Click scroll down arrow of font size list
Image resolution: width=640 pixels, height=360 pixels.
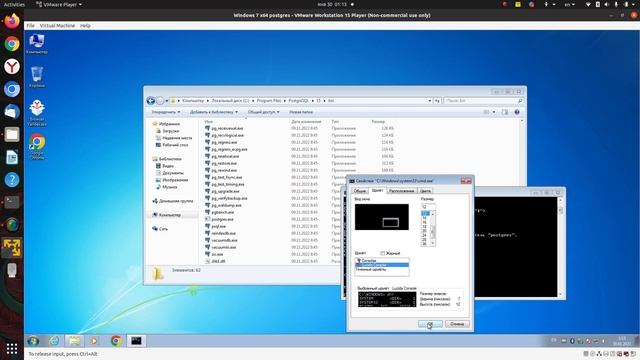433,244
